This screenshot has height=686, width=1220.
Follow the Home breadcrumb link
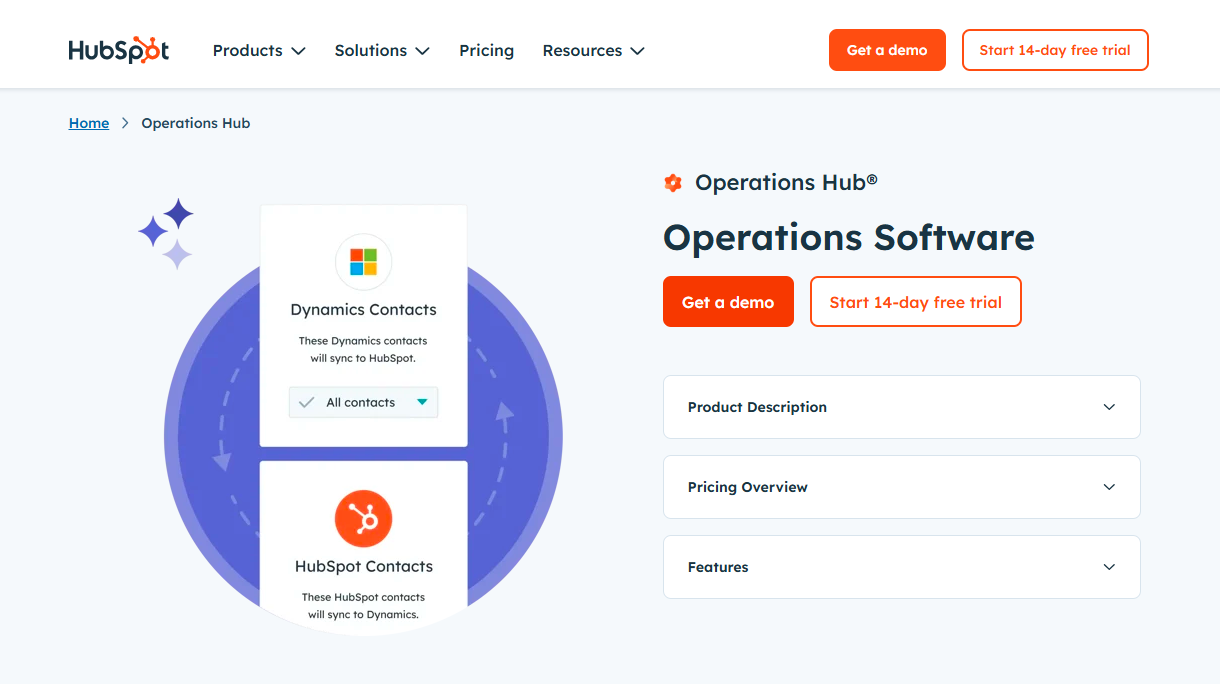tap(89, 123)
